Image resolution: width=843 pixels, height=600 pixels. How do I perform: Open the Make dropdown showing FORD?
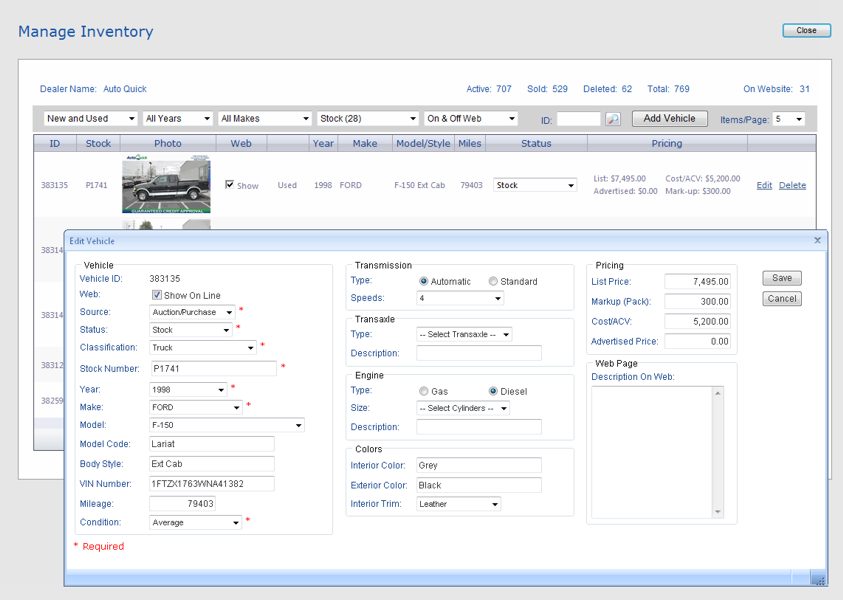click(196, 407)
